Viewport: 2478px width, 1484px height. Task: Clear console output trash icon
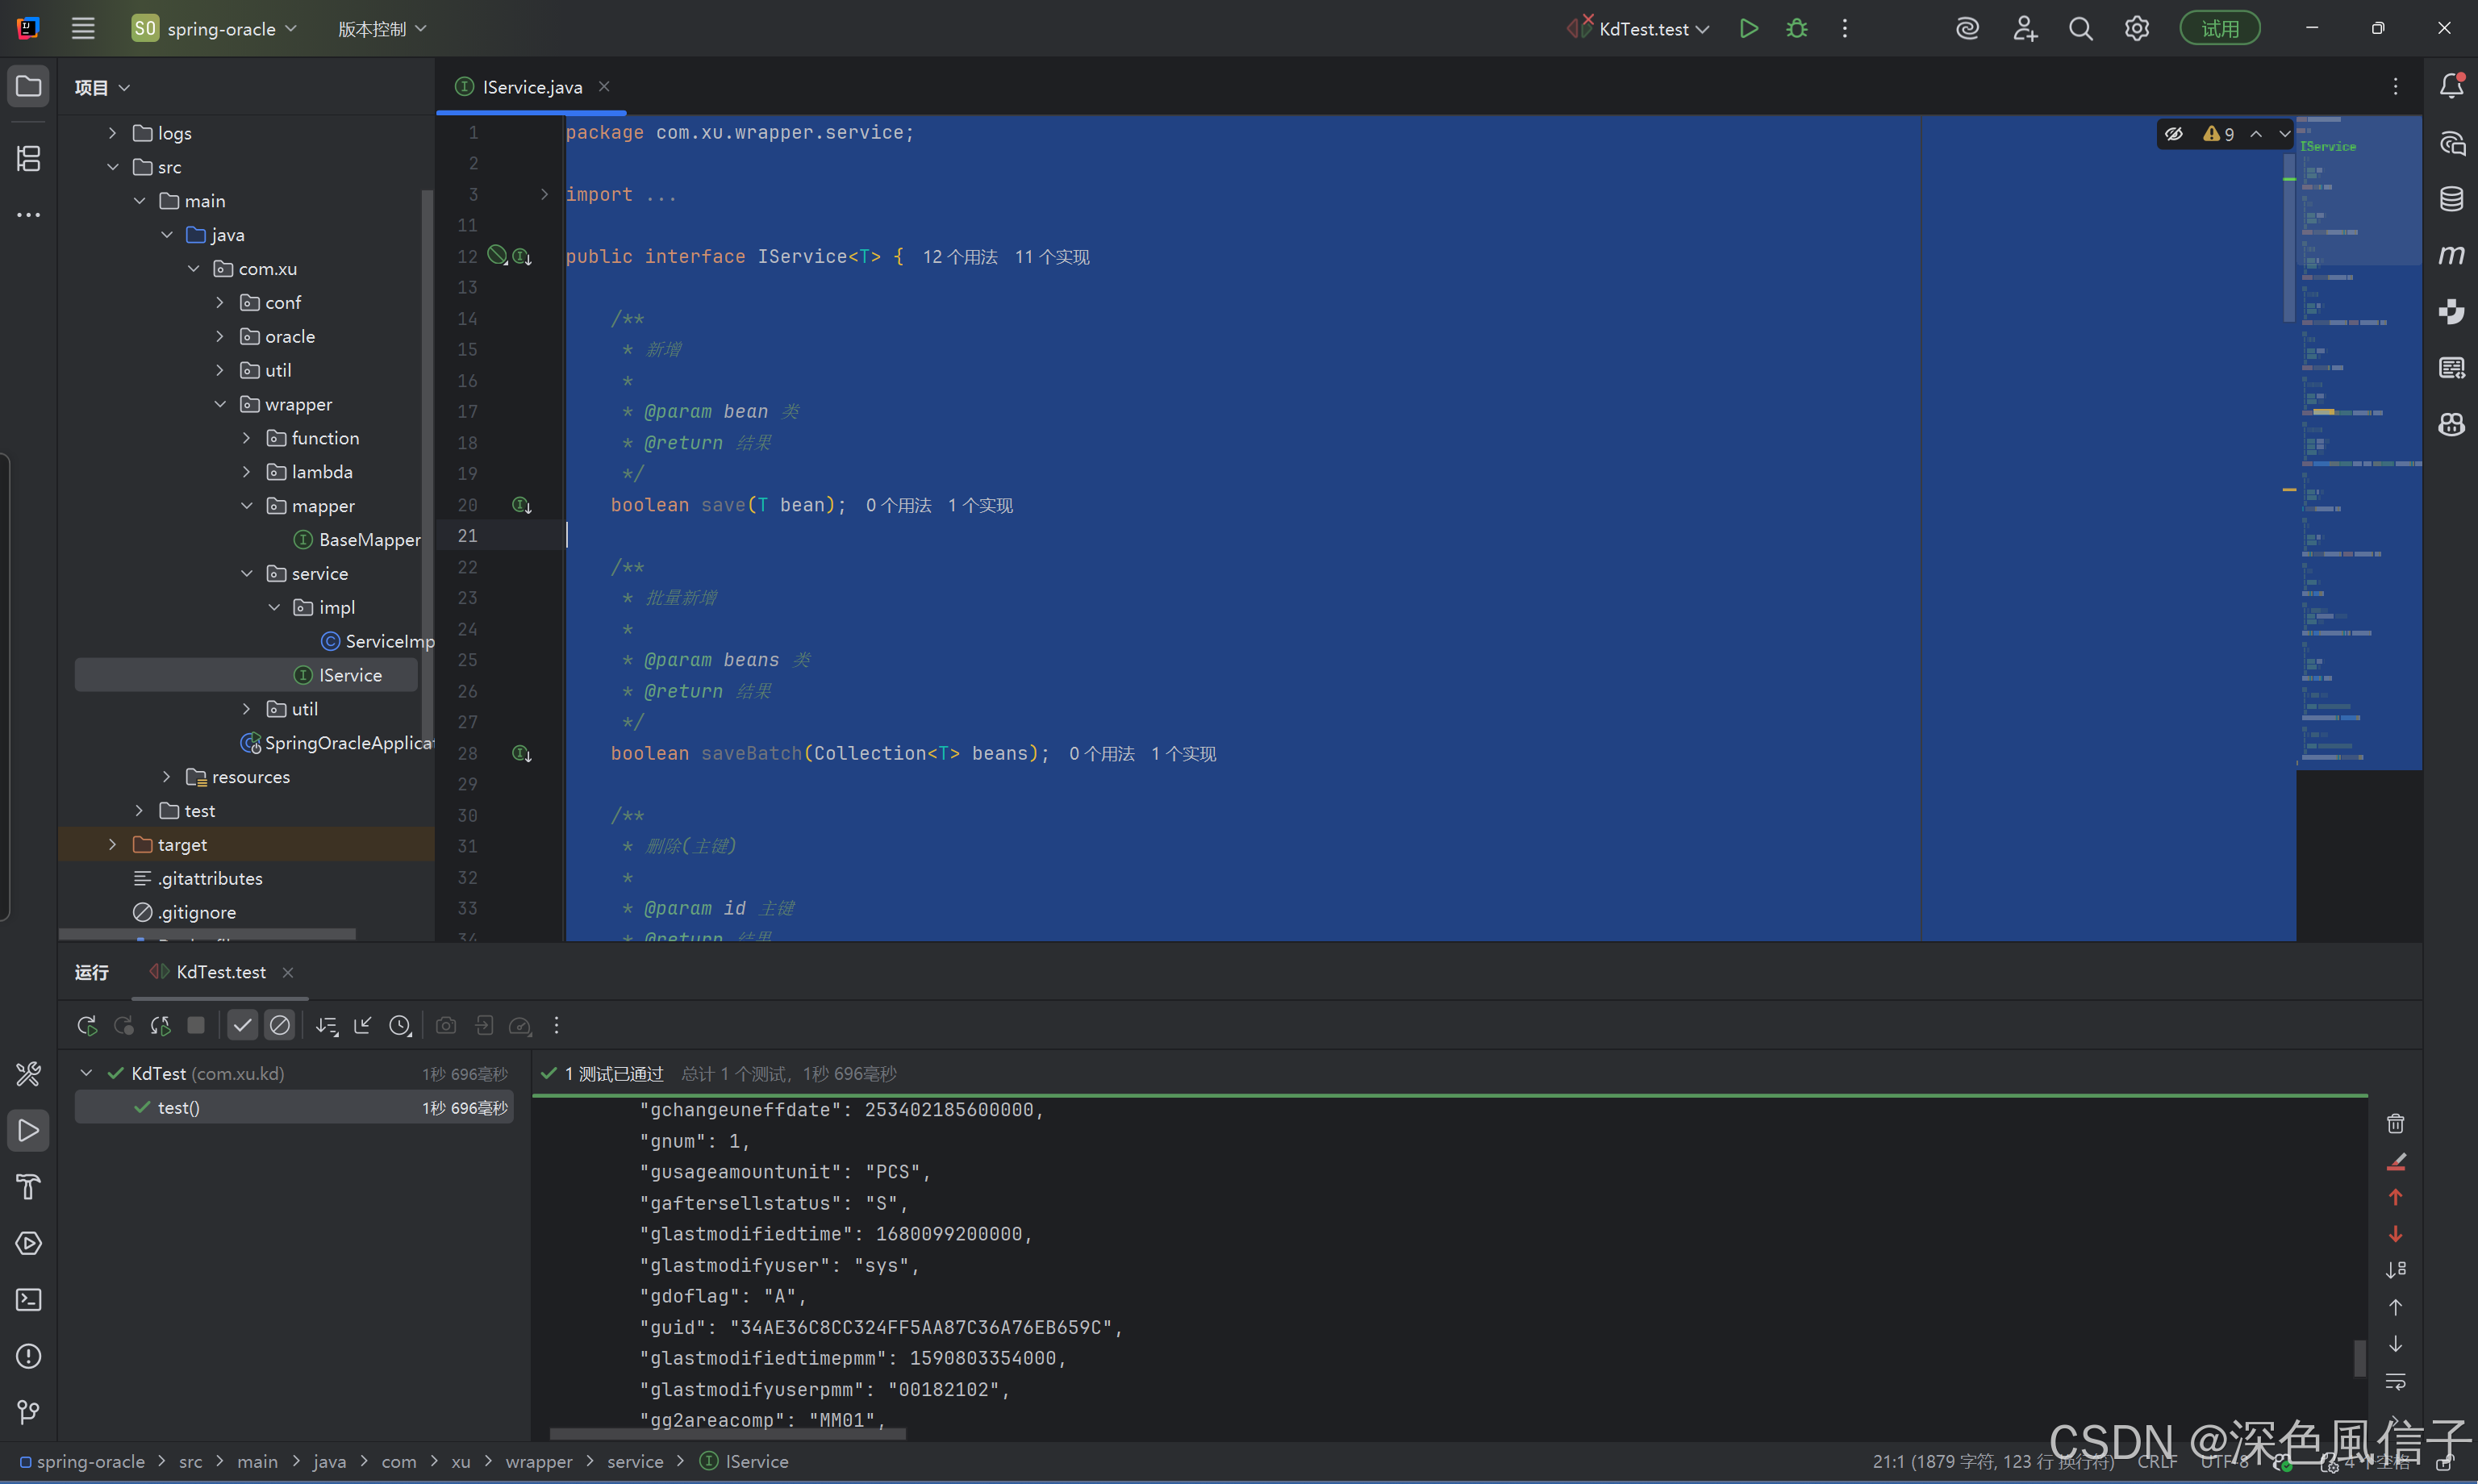tap(2395, 1123)
